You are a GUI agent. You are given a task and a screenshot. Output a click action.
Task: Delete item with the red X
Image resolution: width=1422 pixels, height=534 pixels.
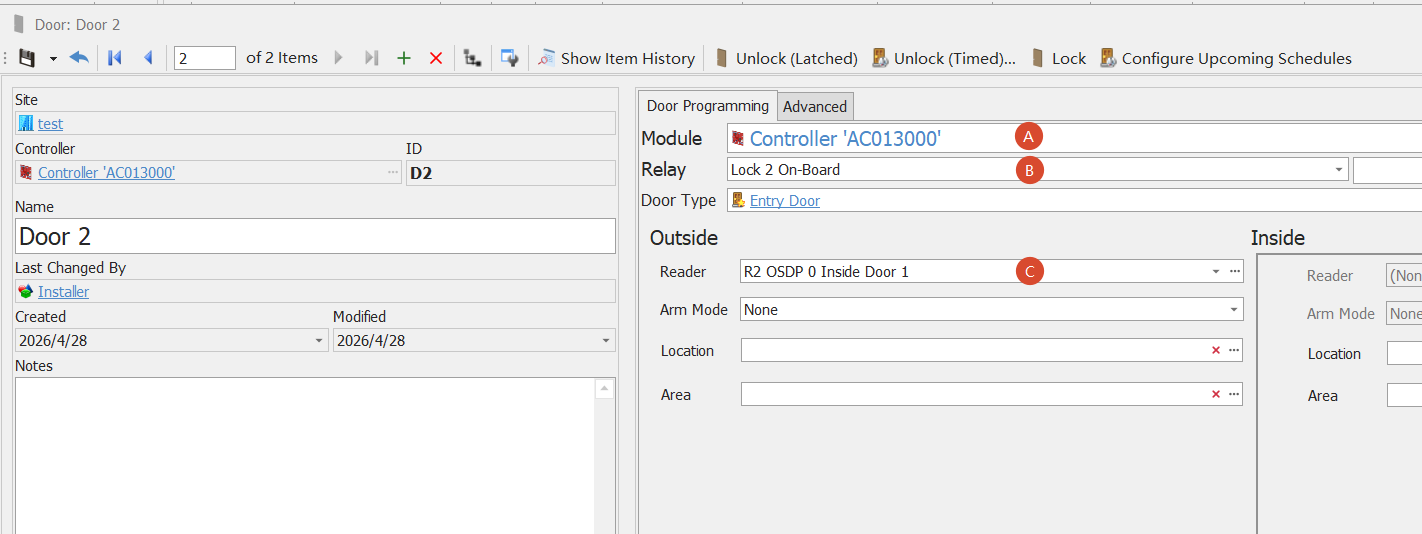click(436, 58)
